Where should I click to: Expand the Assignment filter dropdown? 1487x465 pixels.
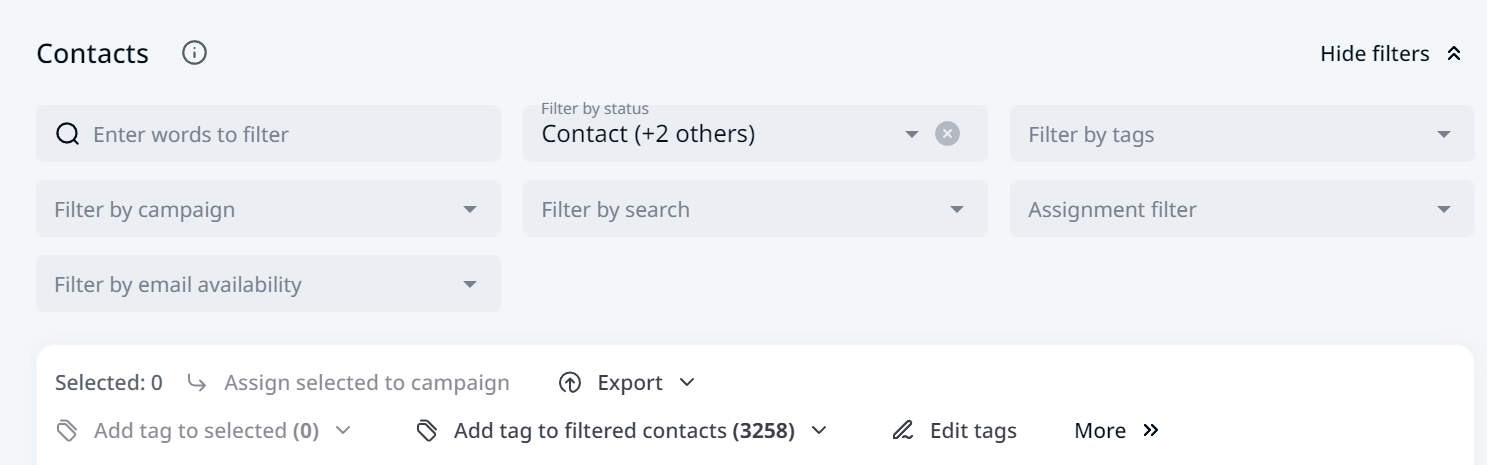(1443, 210)
